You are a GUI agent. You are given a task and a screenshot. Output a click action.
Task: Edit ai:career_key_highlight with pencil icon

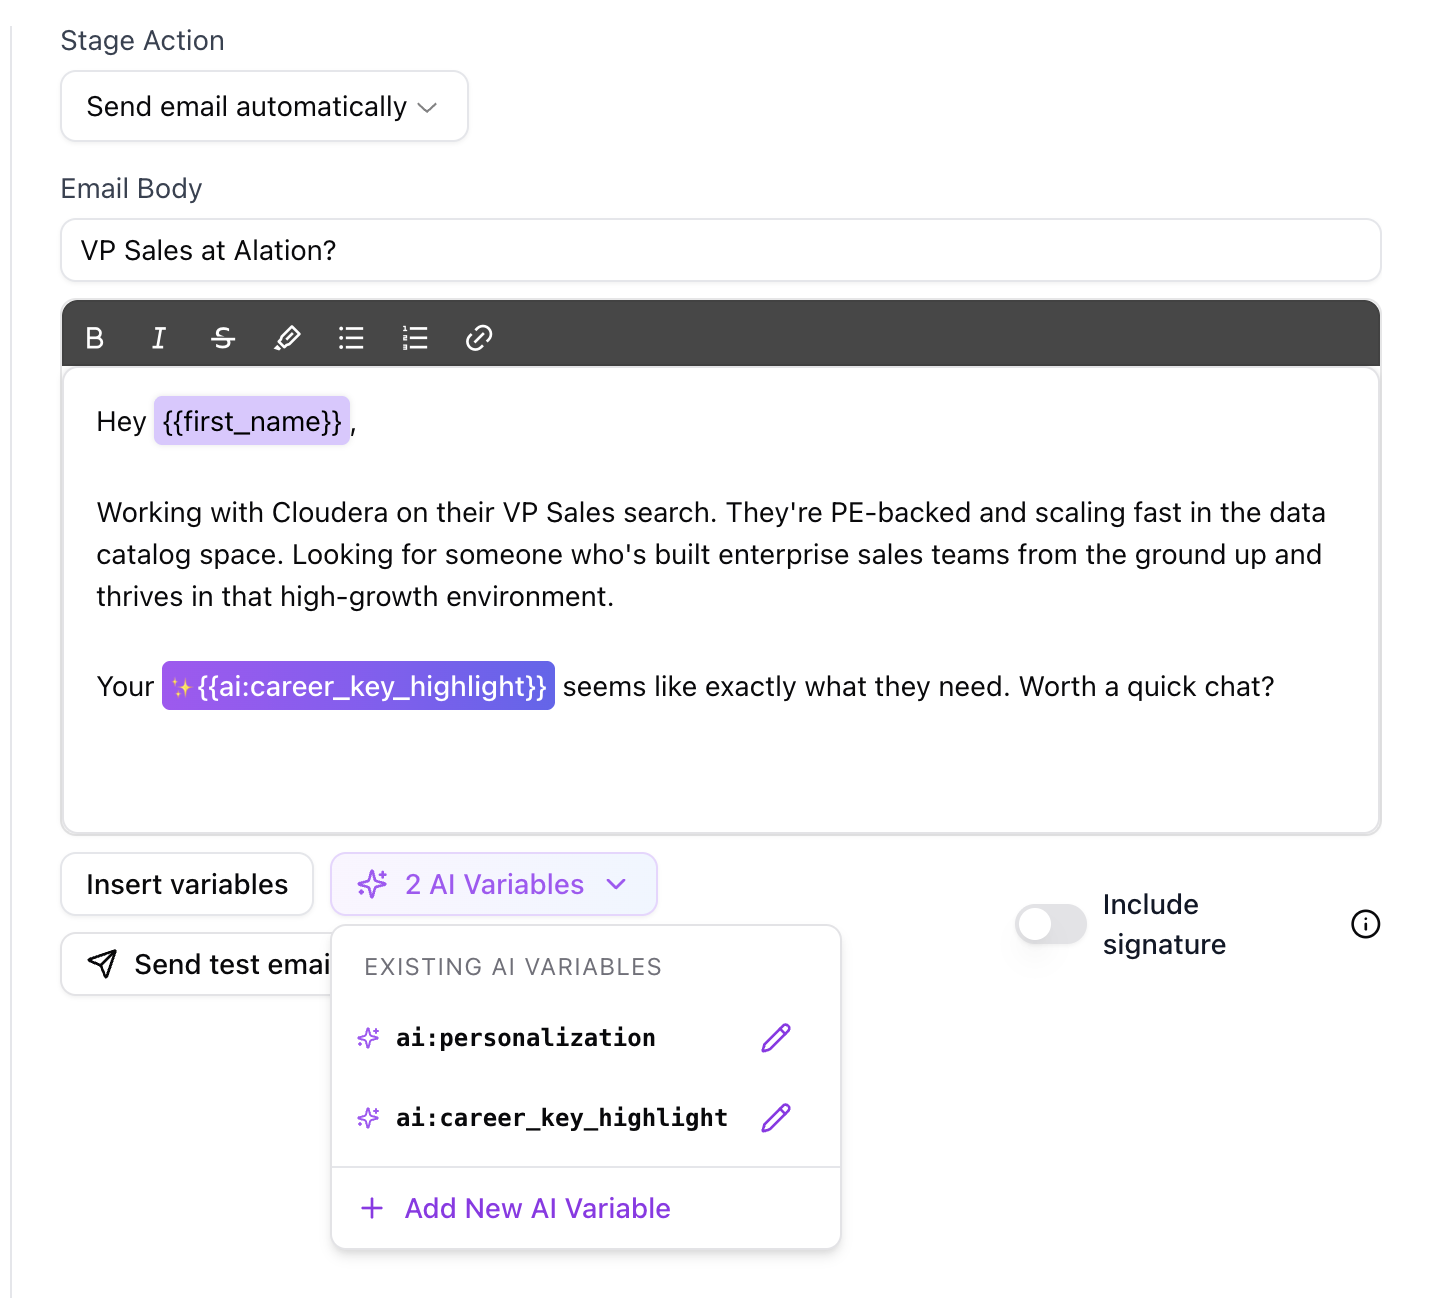[x=776, y=1117]
